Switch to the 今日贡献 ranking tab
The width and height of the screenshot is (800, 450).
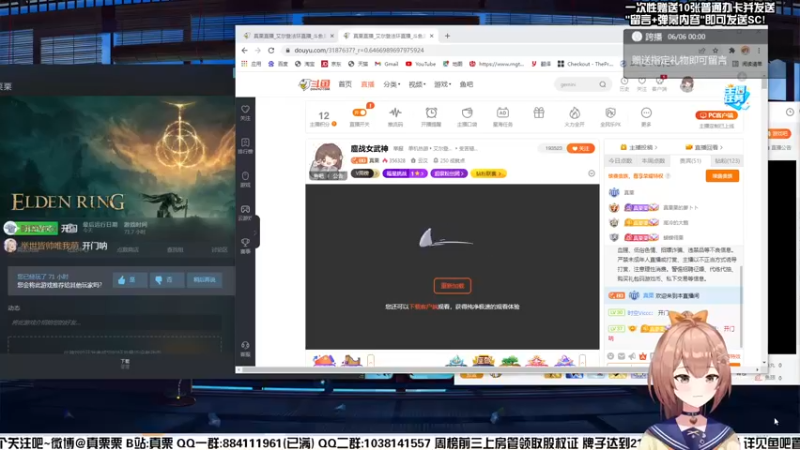coord(620,161)
